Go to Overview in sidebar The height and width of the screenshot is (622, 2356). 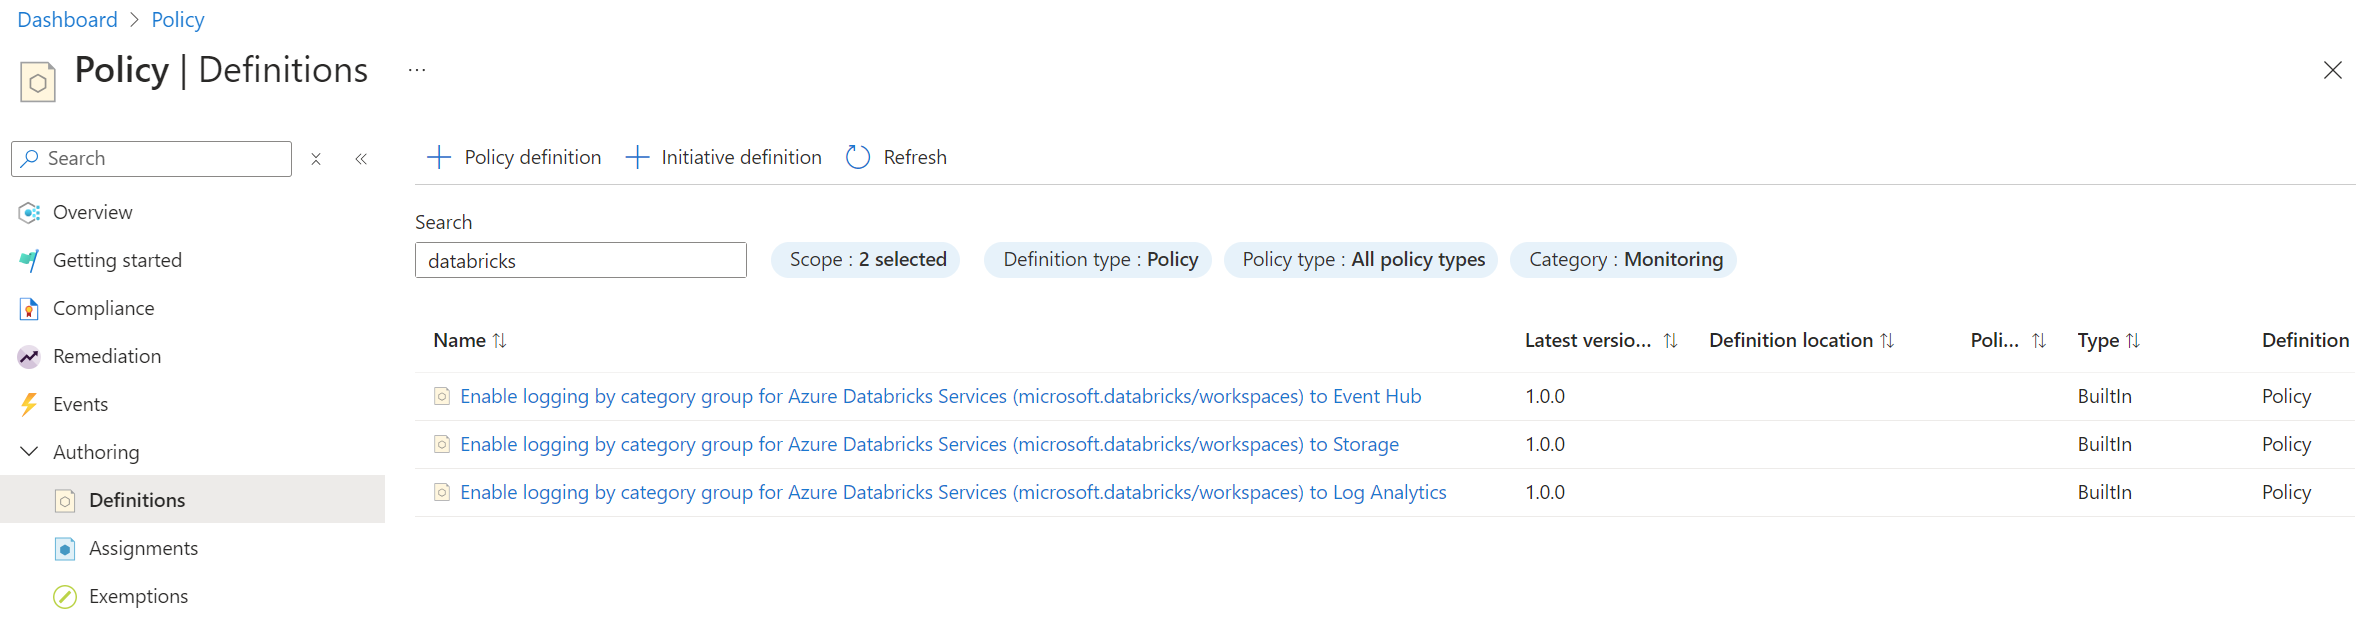click(92, 212)
